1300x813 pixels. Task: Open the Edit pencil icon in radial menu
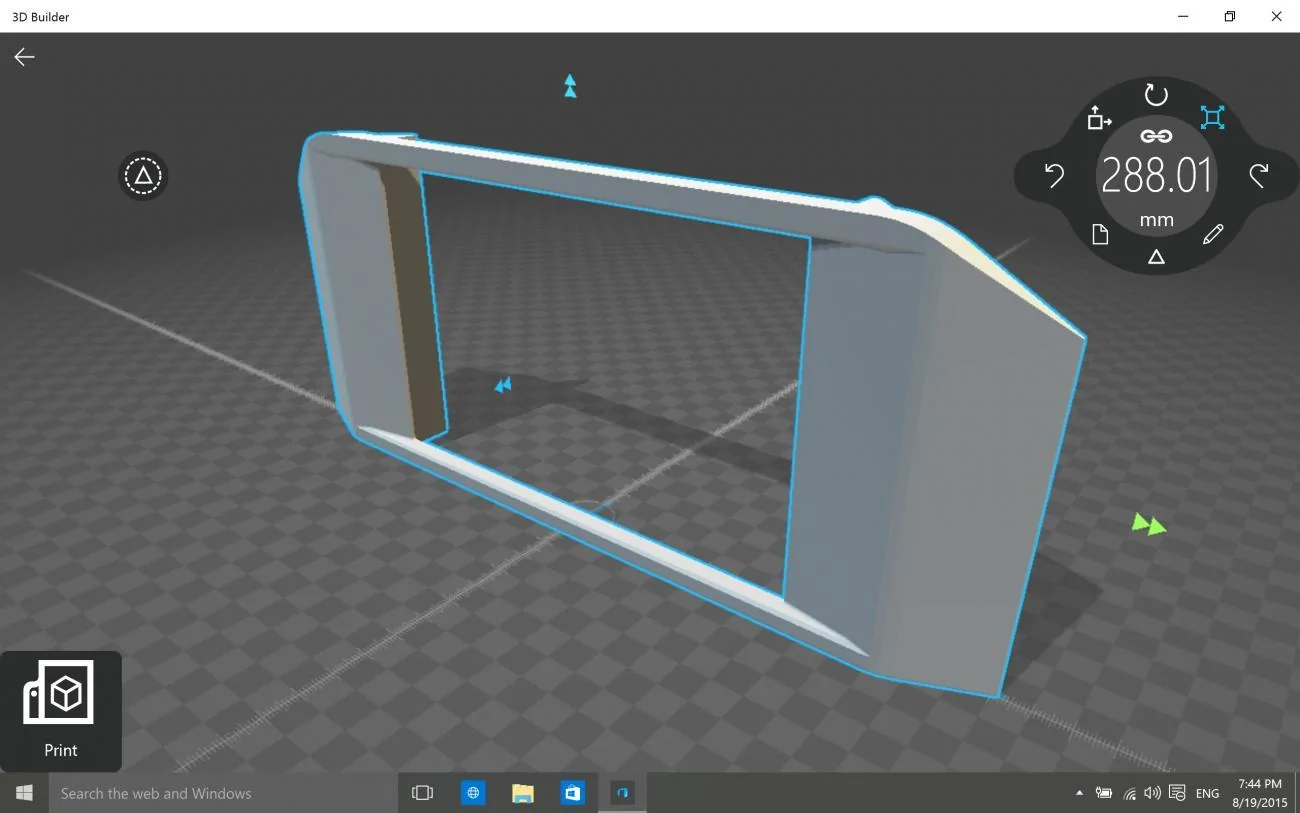1212,235
